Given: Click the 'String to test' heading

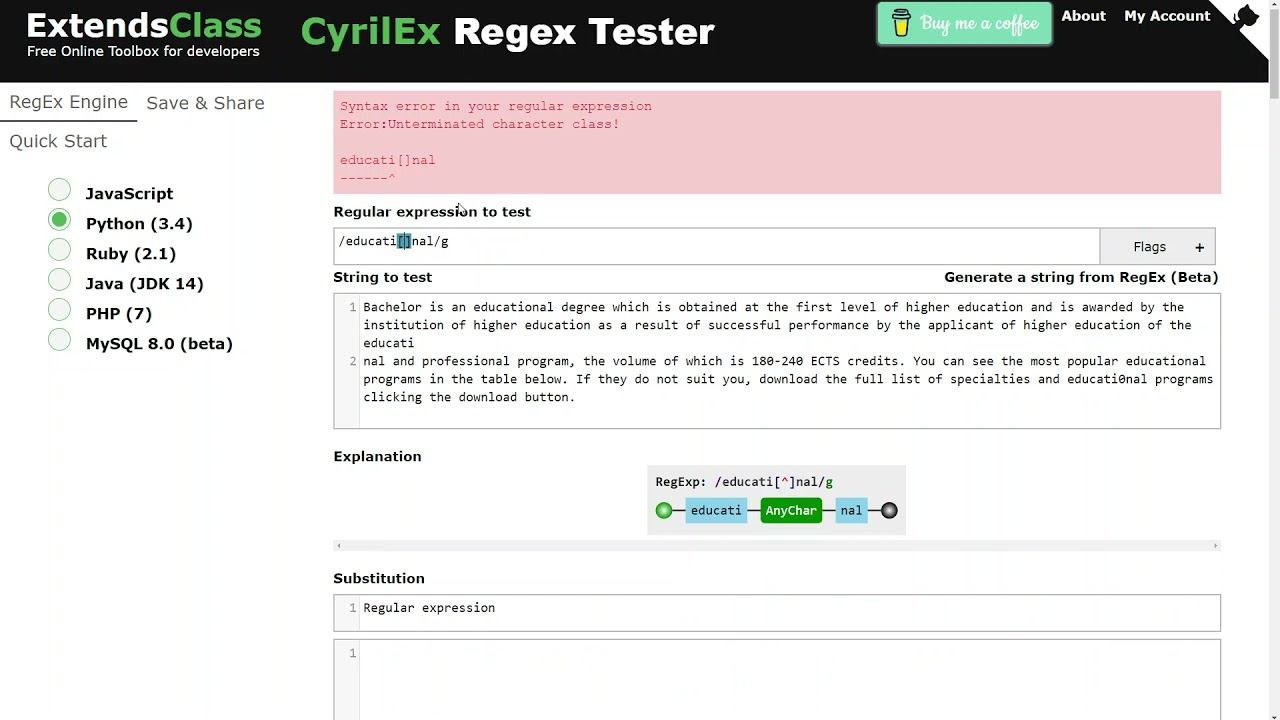Looking at the screenshot, I should pyautogui.click(x=383, y=277).
